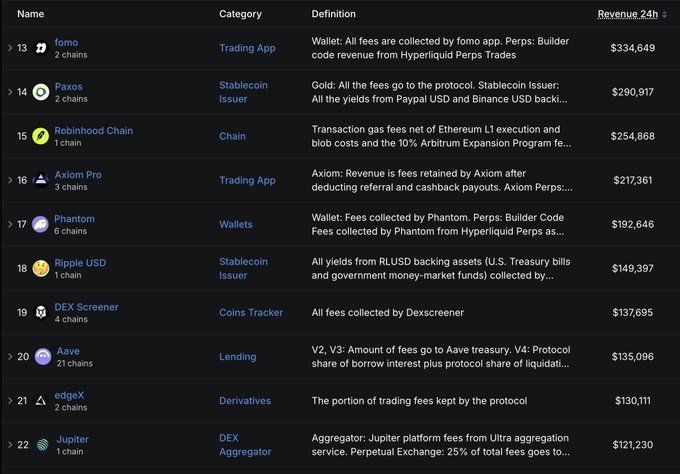Open the DEX Screener link

[86, 307]
